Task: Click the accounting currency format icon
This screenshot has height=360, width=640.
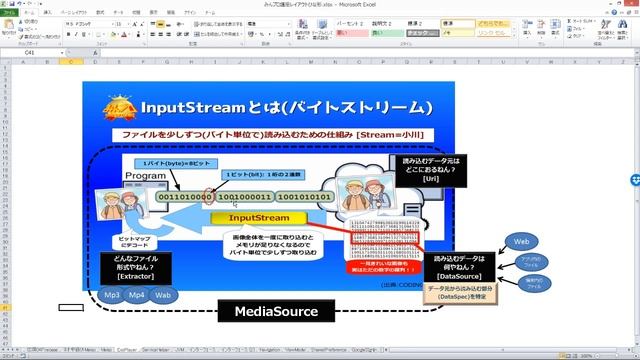Action: 251,35
